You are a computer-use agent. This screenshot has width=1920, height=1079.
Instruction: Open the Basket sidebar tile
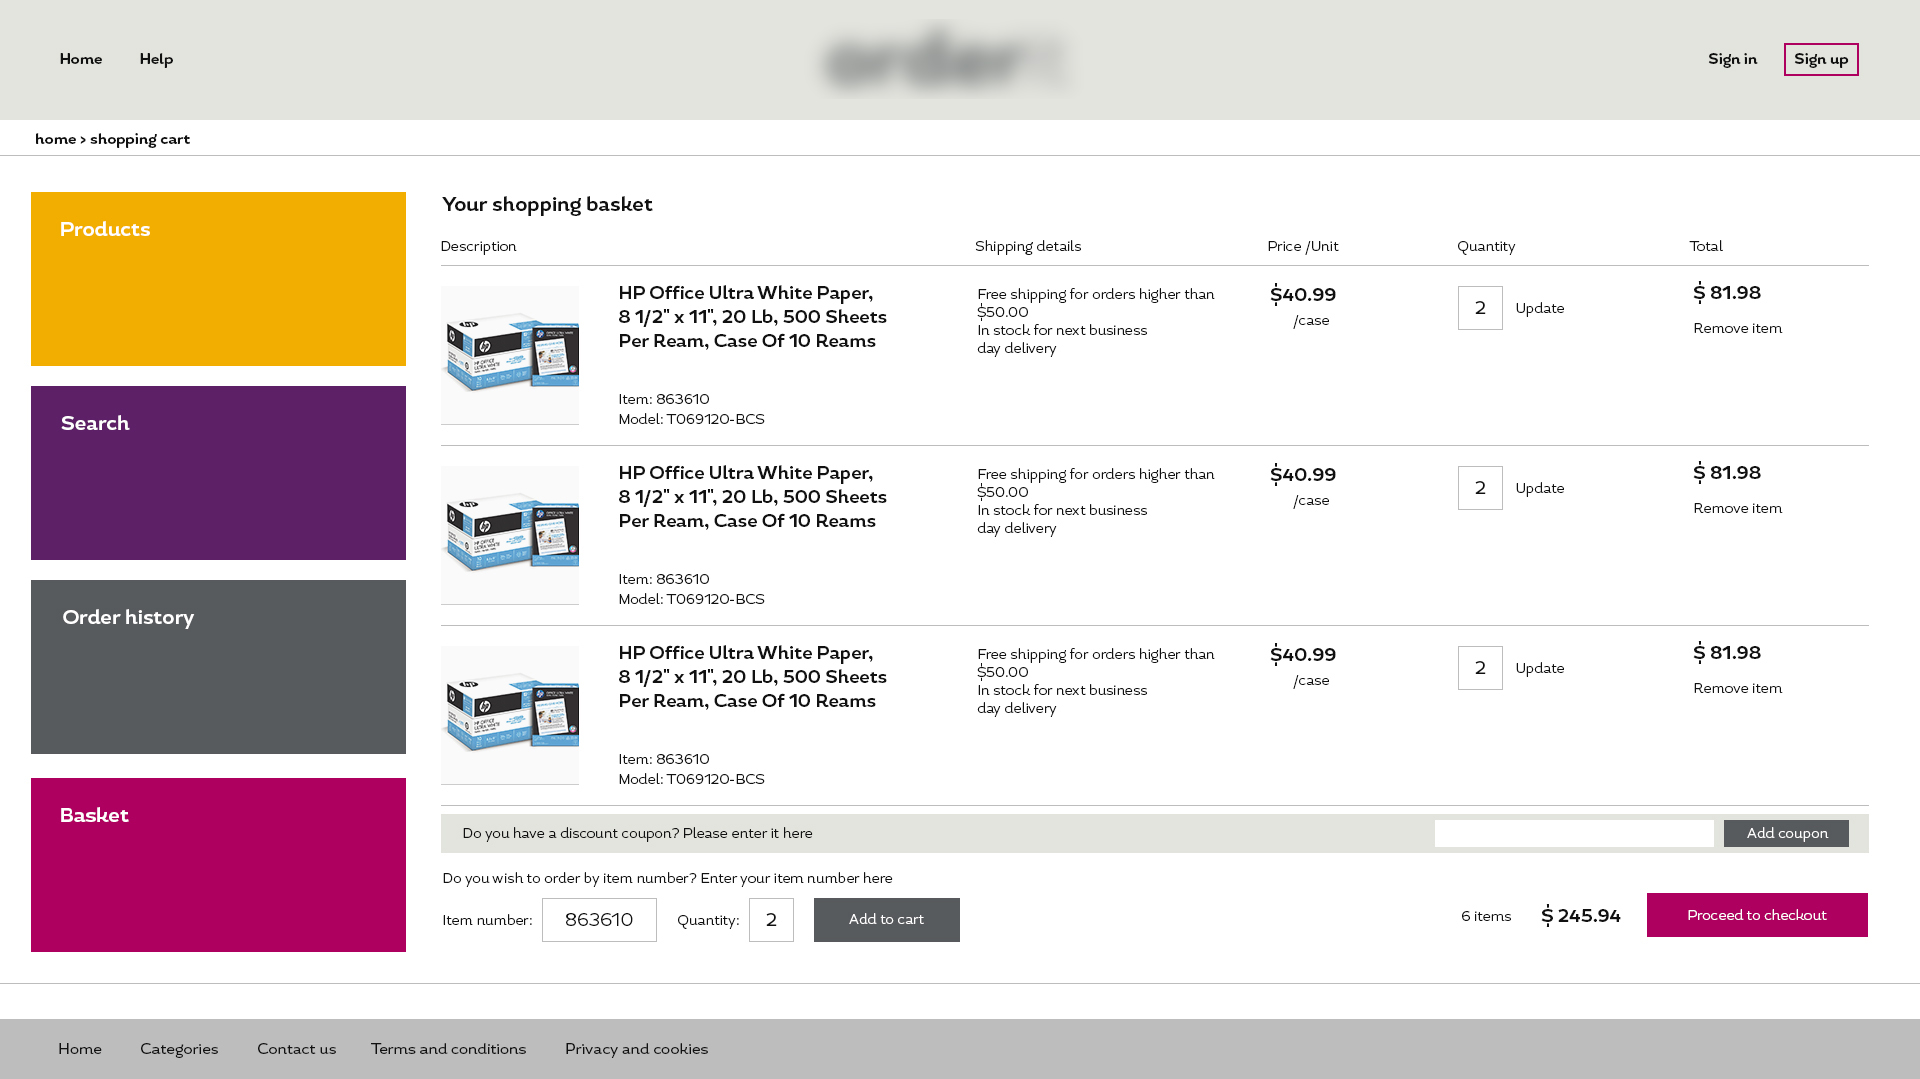(x=218, y=865)
